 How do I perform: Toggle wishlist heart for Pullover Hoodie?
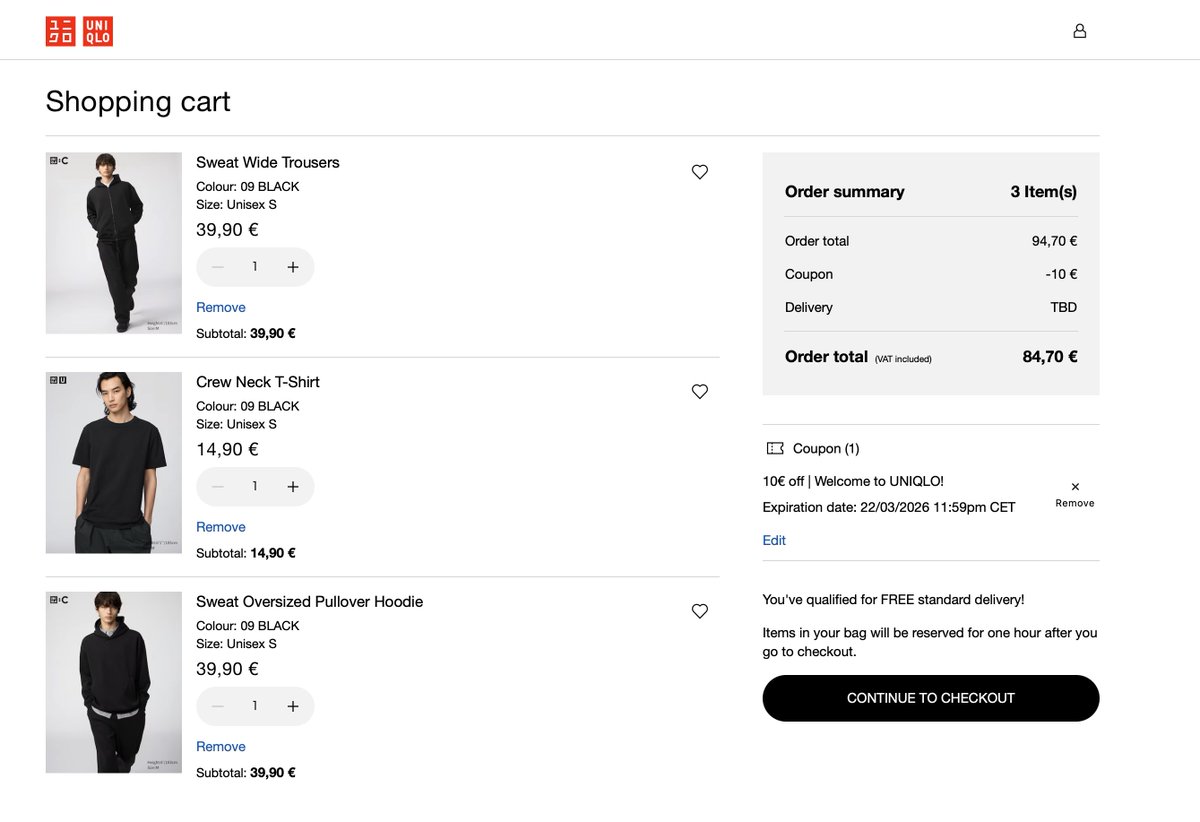700,611
